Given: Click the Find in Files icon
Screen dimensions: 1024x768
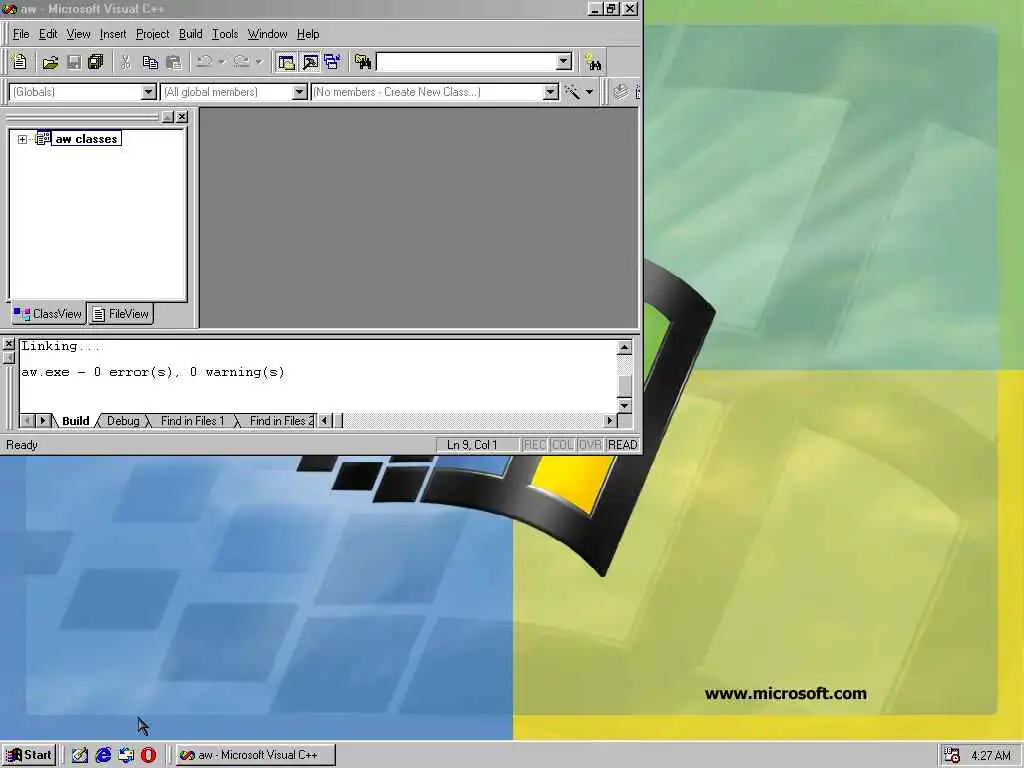Looking at the screenshot, I should click(362, 62).
